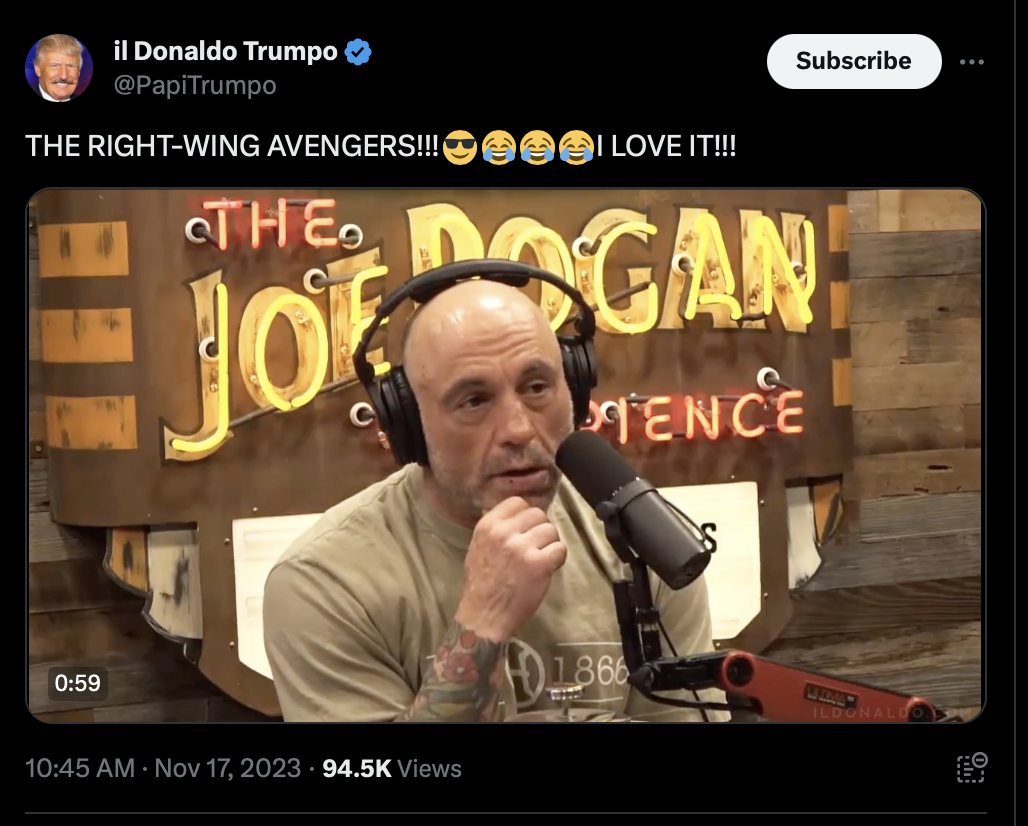The width and height of the screenshot is (1028, 826).
Task: Open the profile avatar picture
Action: (58, 68)
